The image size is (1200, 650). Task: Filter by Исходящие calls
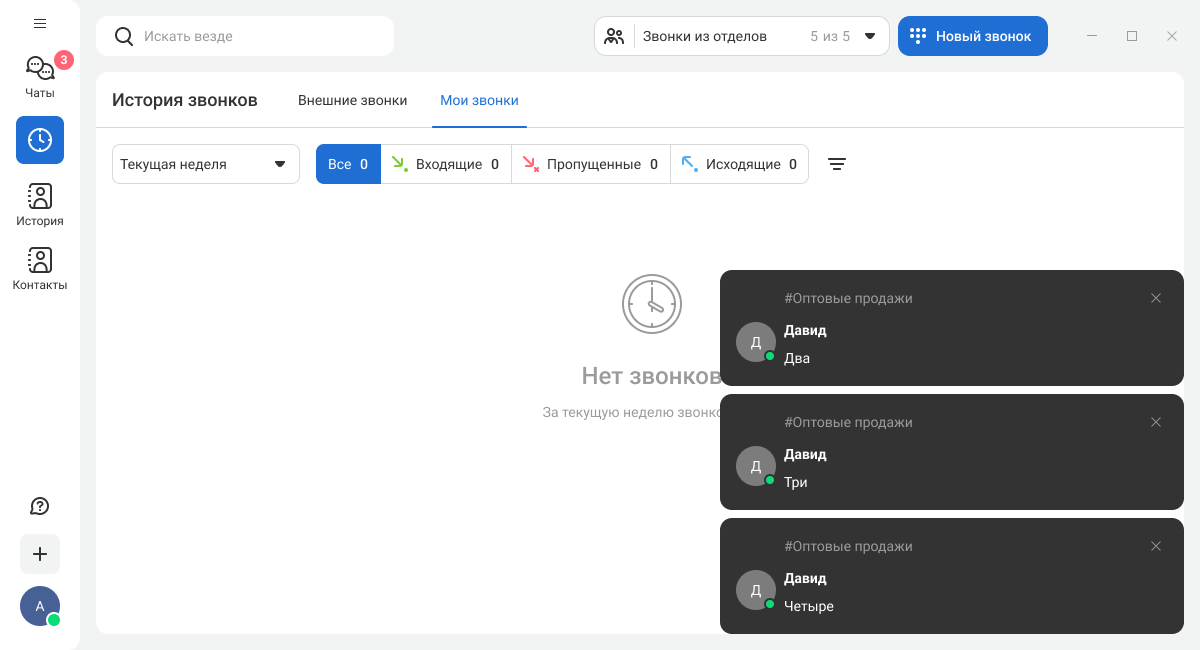click(x=739, y=164)
